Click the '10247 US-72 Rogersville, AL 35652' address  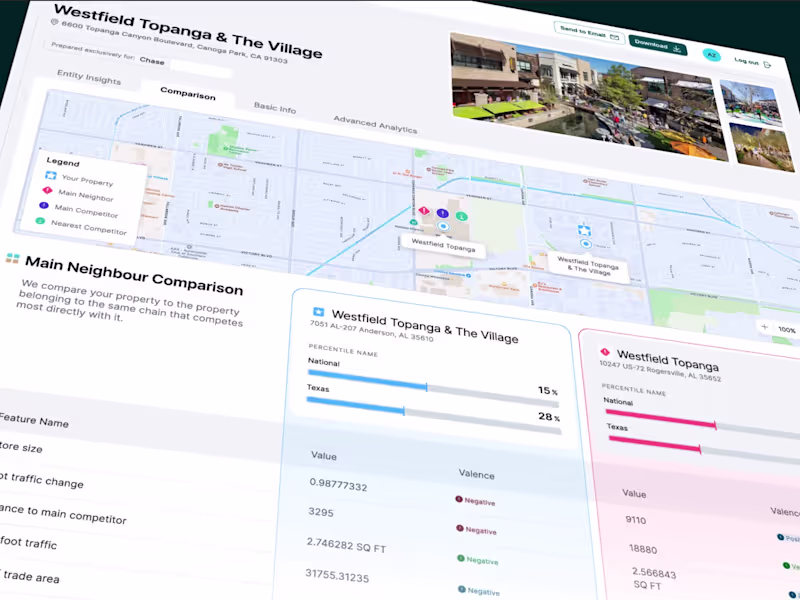660,370
